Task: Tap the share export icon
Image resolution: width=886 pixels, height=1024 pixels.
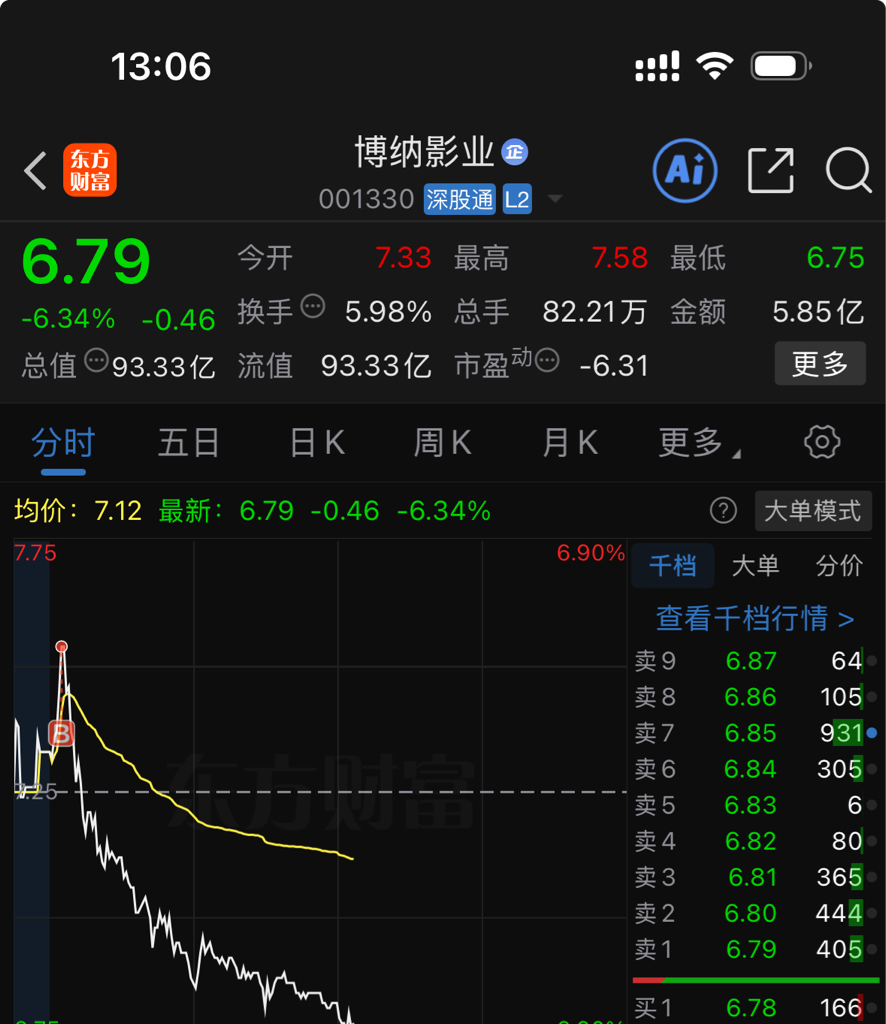Action: (x=771, y=170)
